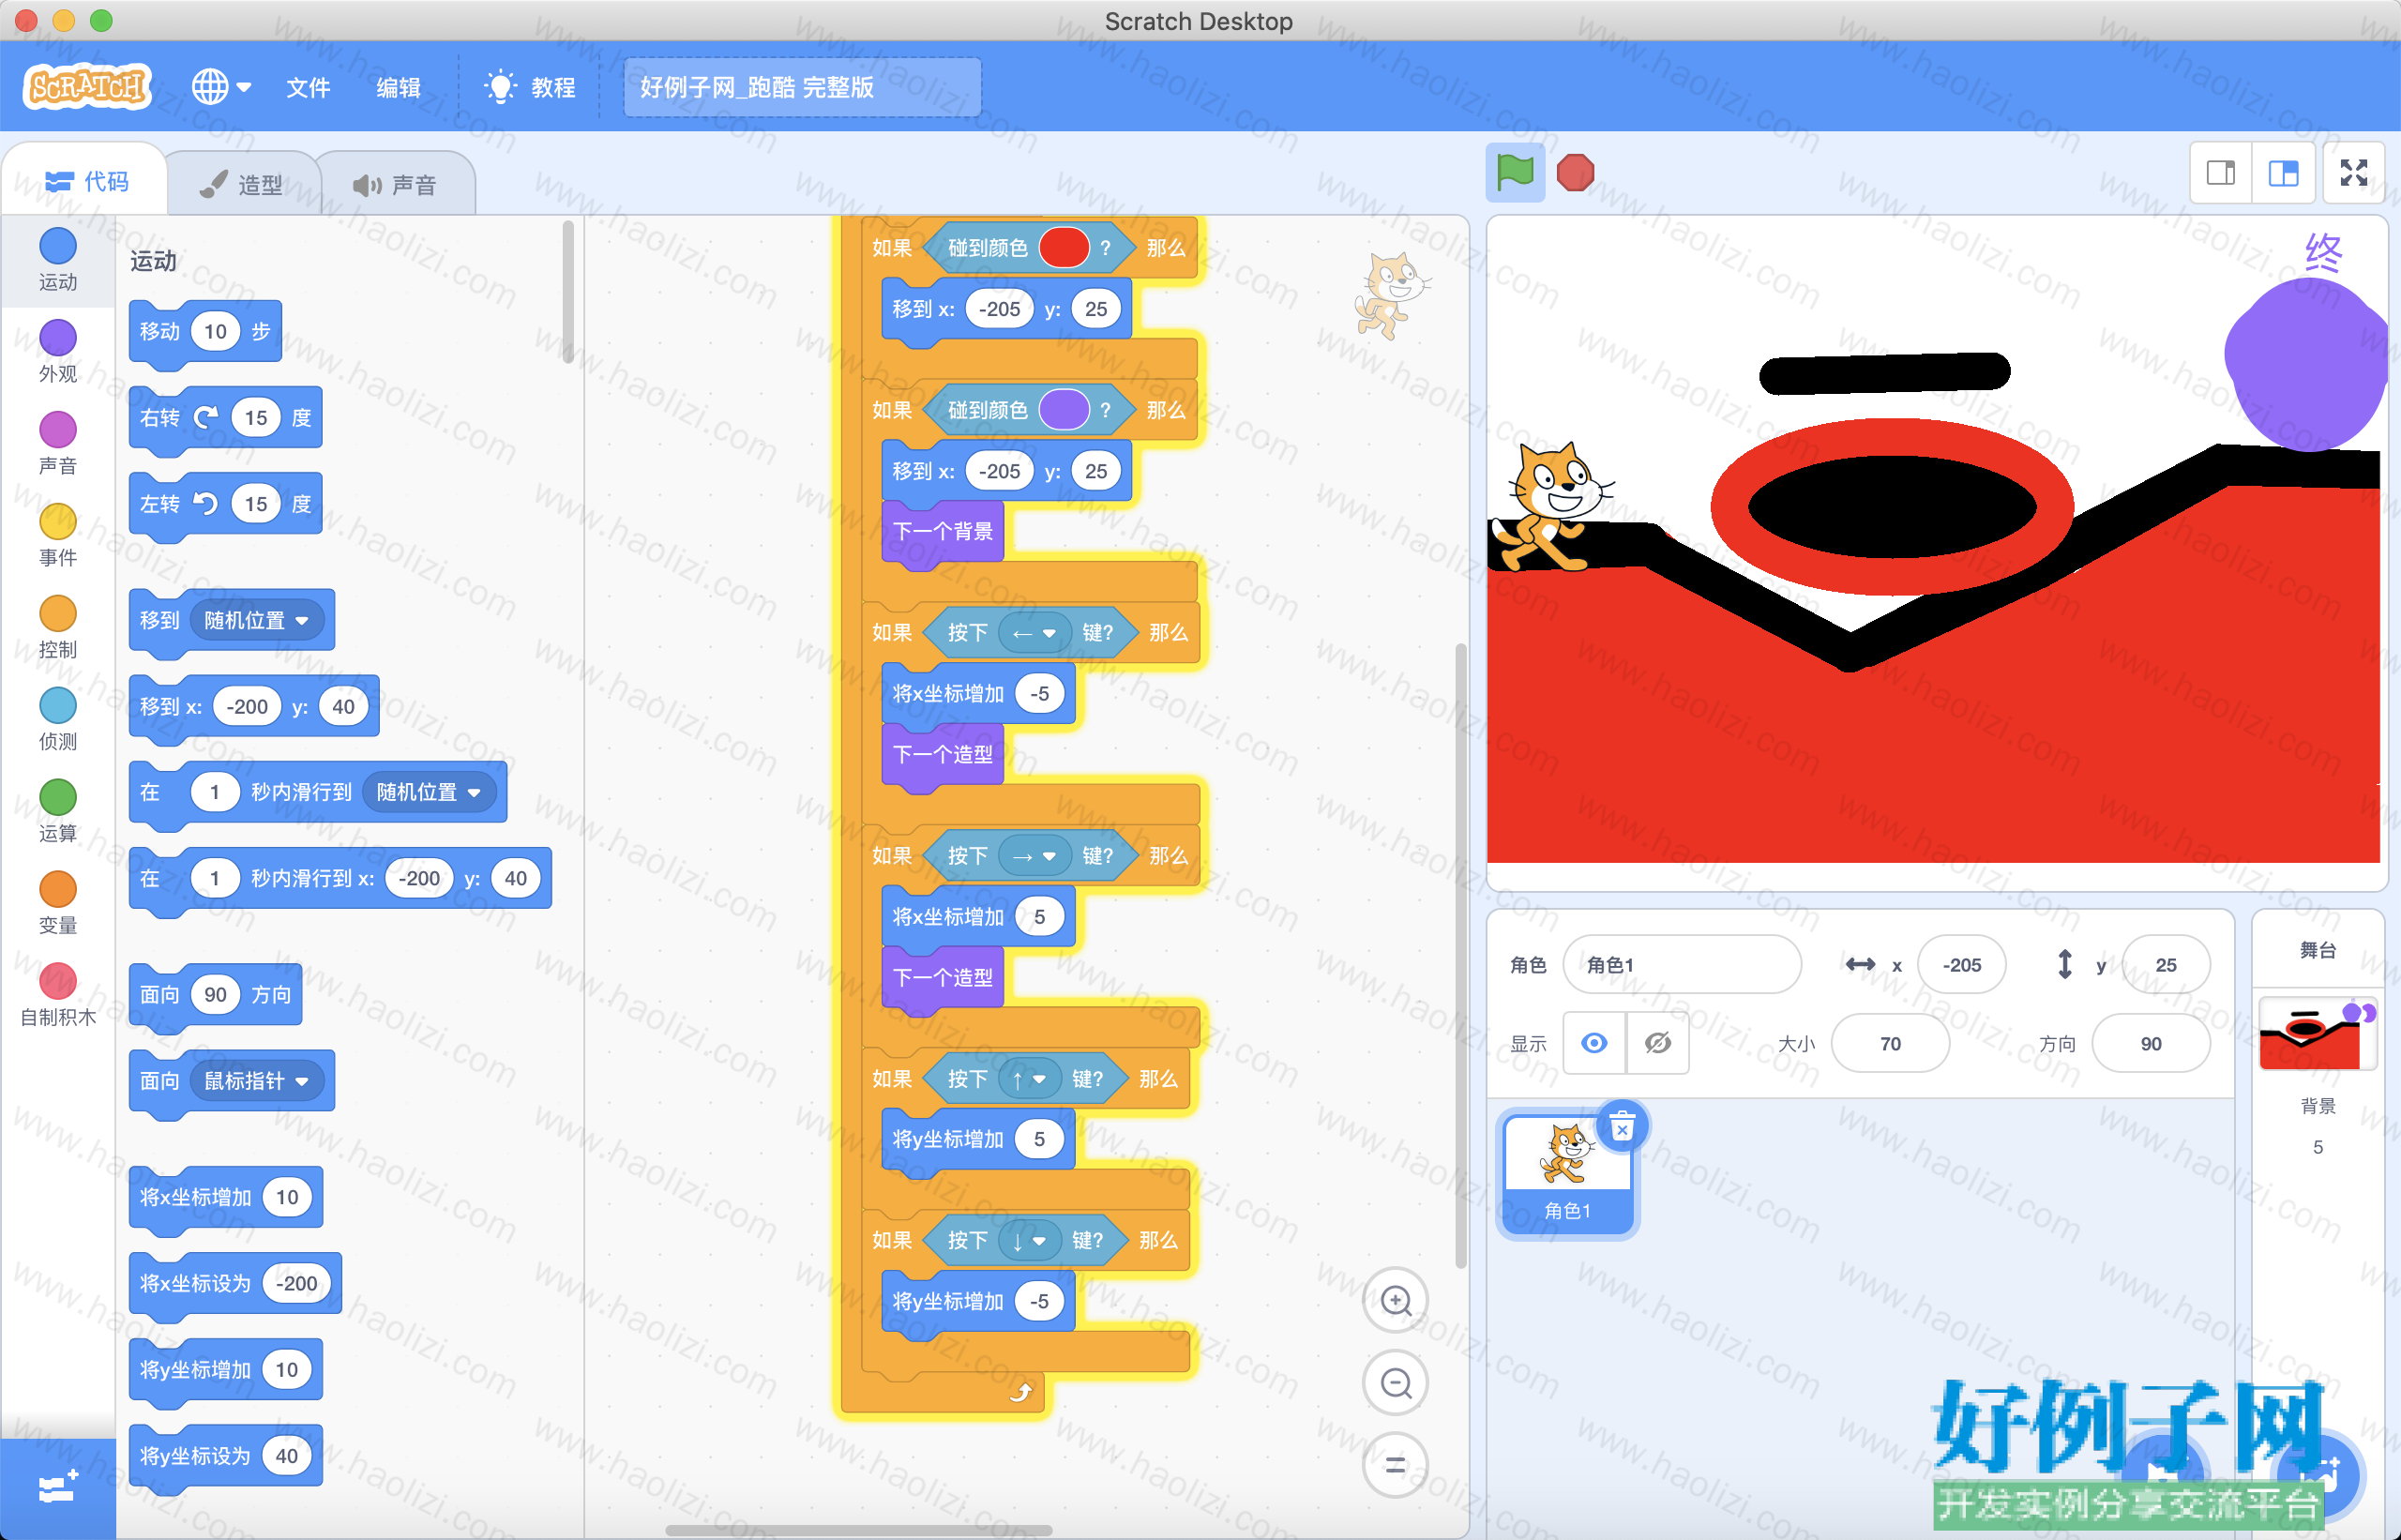This screenshot has width=2401, height=1540.
Task: Reset workspace zoom to default
Action: [x=1396, y=1466]
